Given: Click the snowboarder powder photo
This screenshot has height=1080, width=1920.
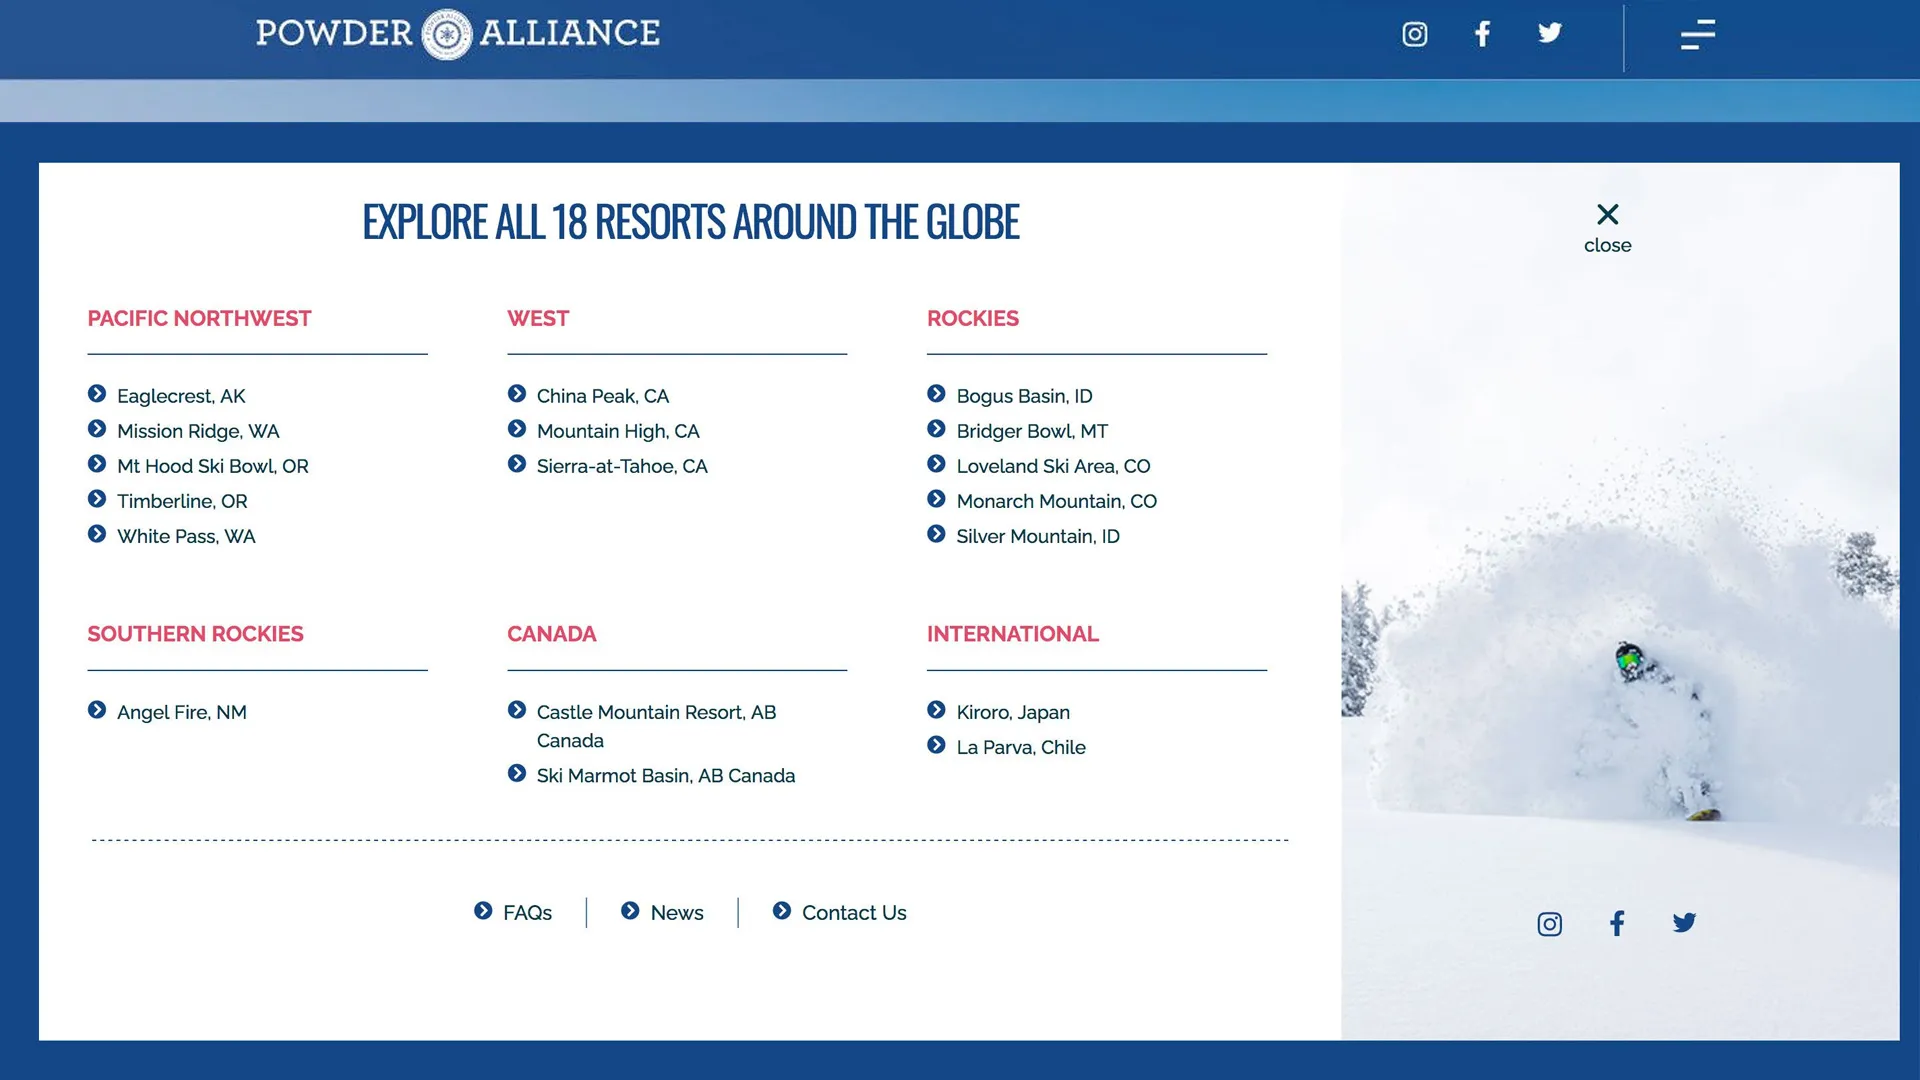Looking at the screenshot, I should point(1620,600).
